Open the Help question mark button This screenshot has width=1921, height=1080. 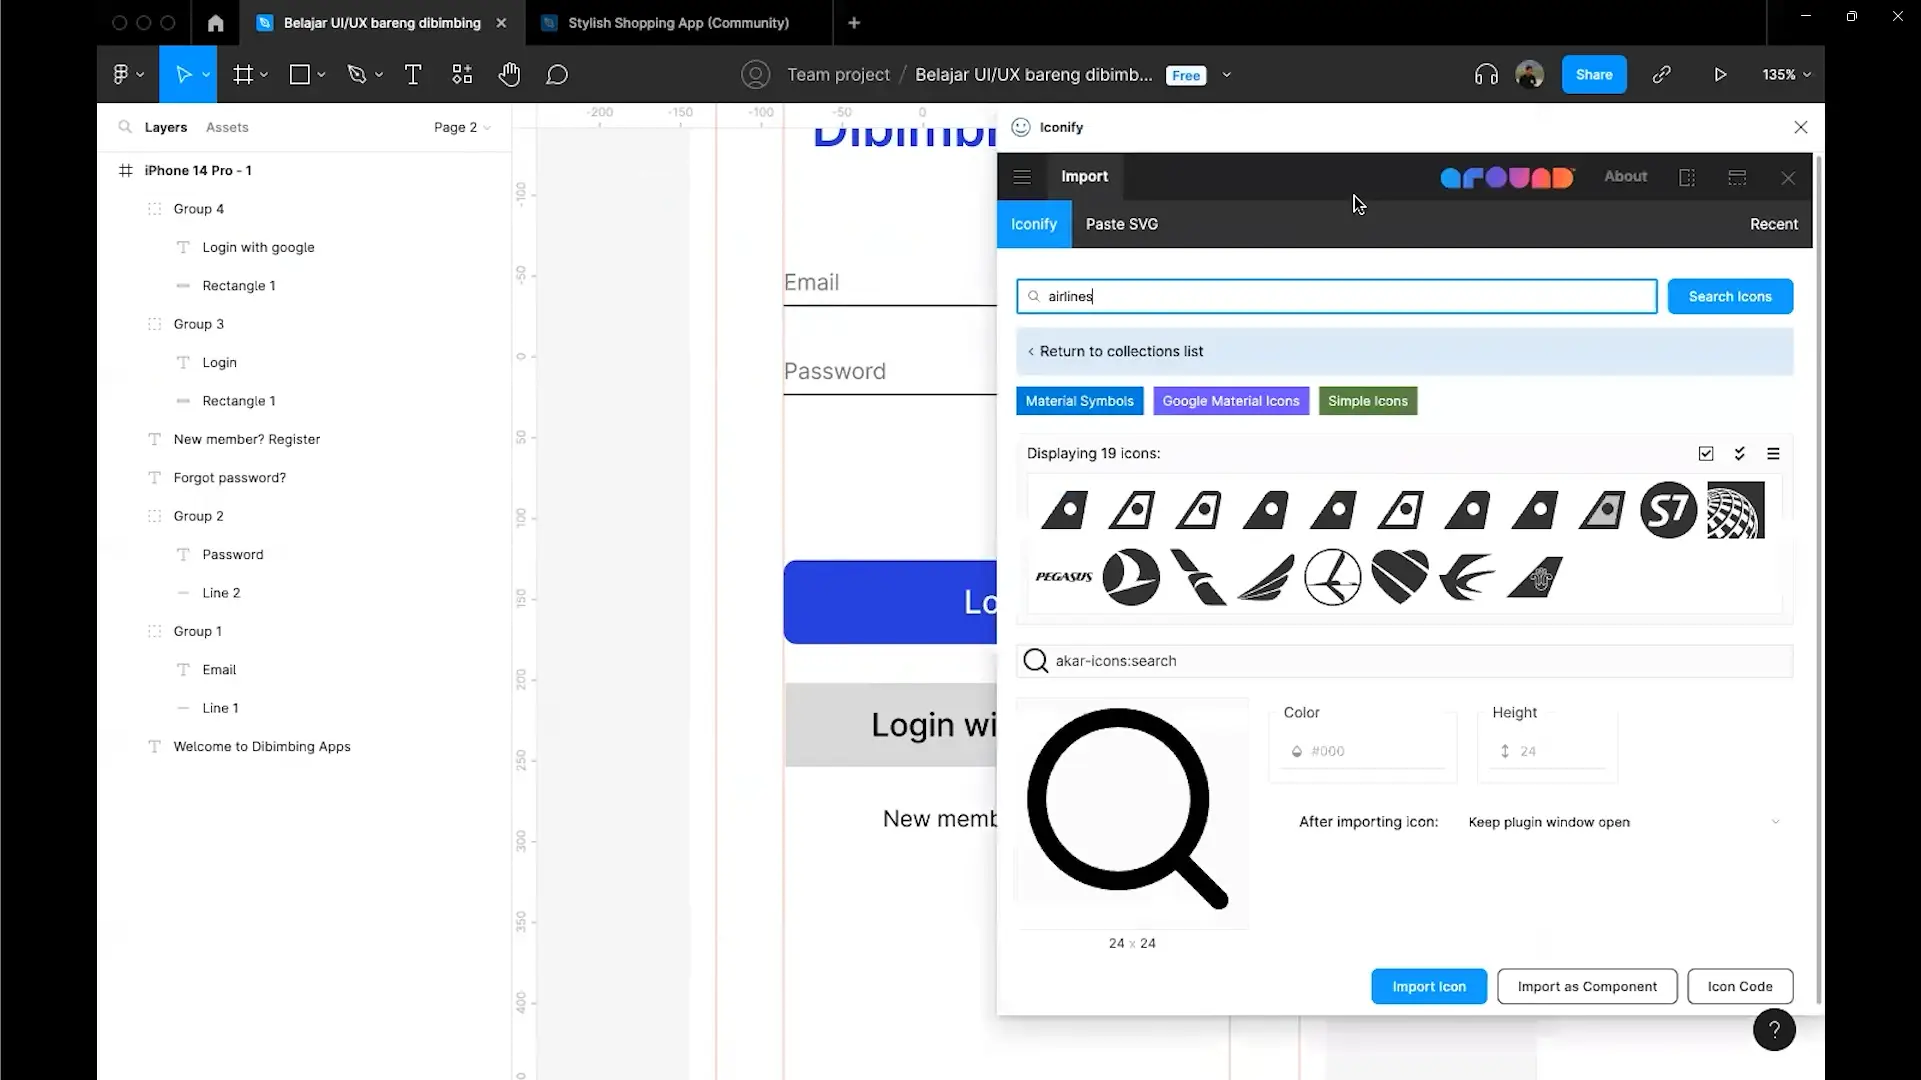point(1774,1030)
